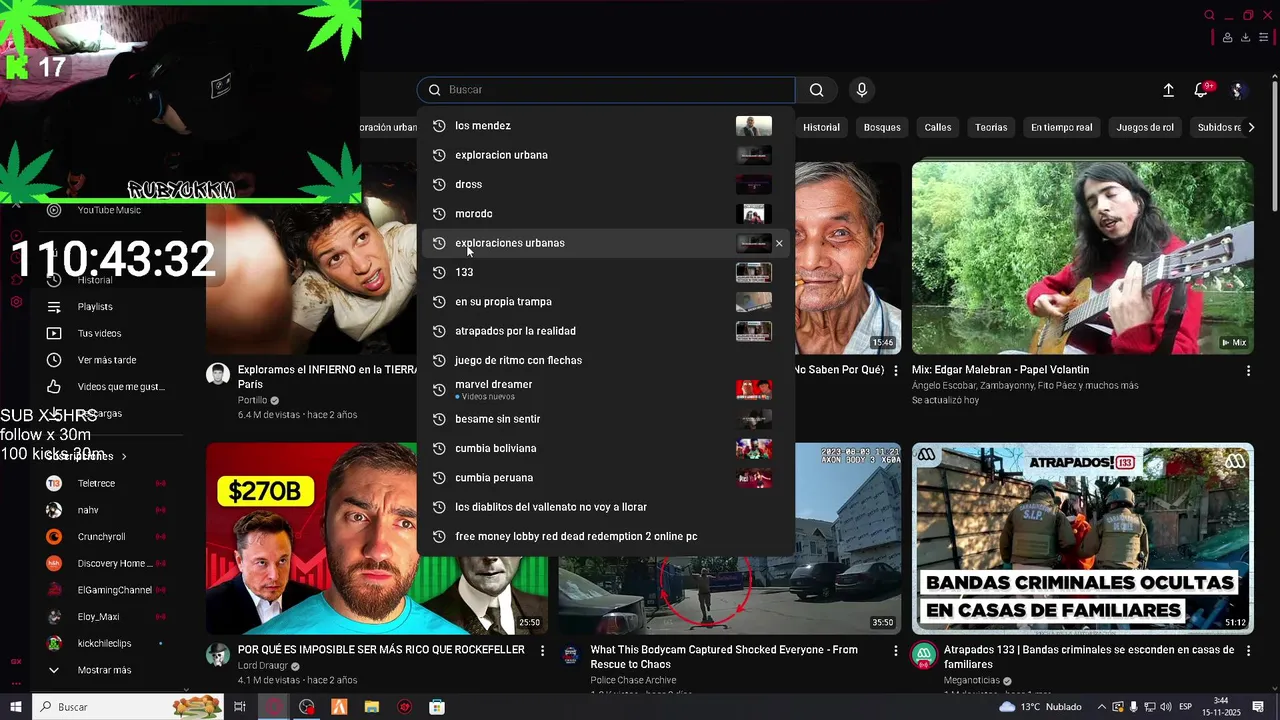
Task: Select the Juegos de rol filter chip
Action: coord(1145,127)
